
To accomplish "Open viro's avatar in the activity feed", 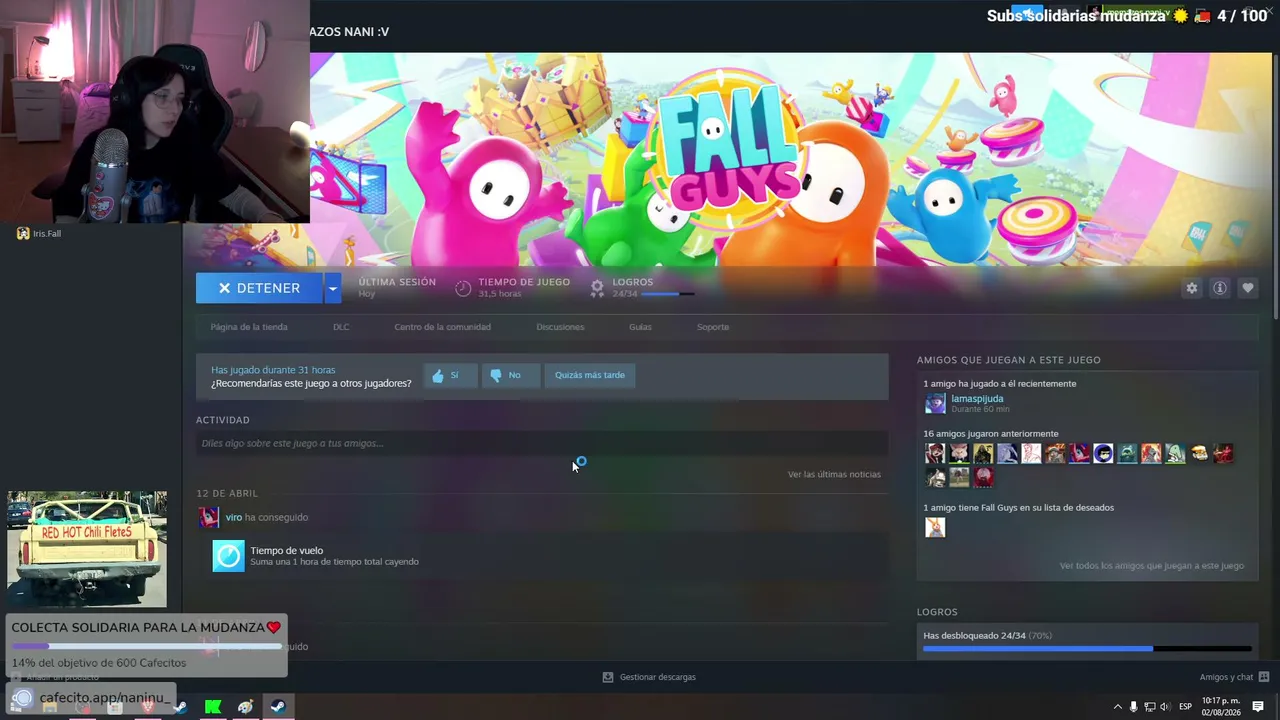I will coord(209,517).
